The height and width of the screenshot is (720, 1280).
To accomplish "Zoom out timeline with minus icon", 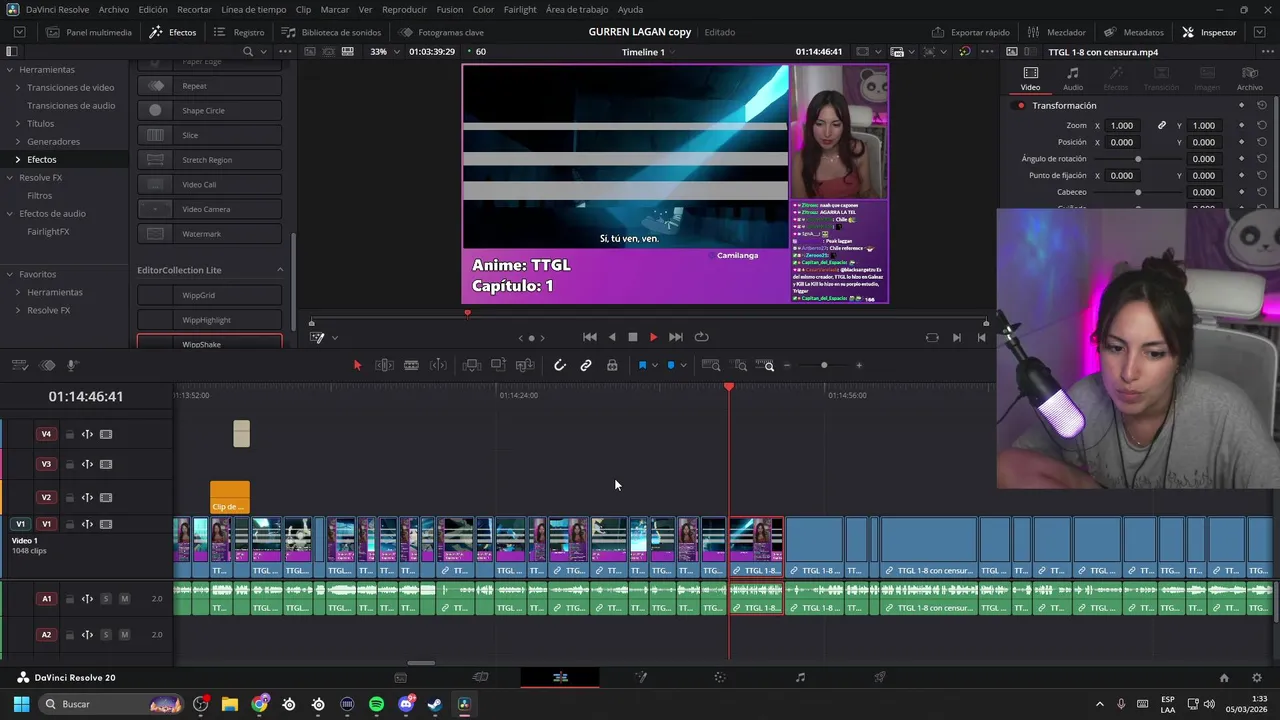I will [x=787, y=365].
